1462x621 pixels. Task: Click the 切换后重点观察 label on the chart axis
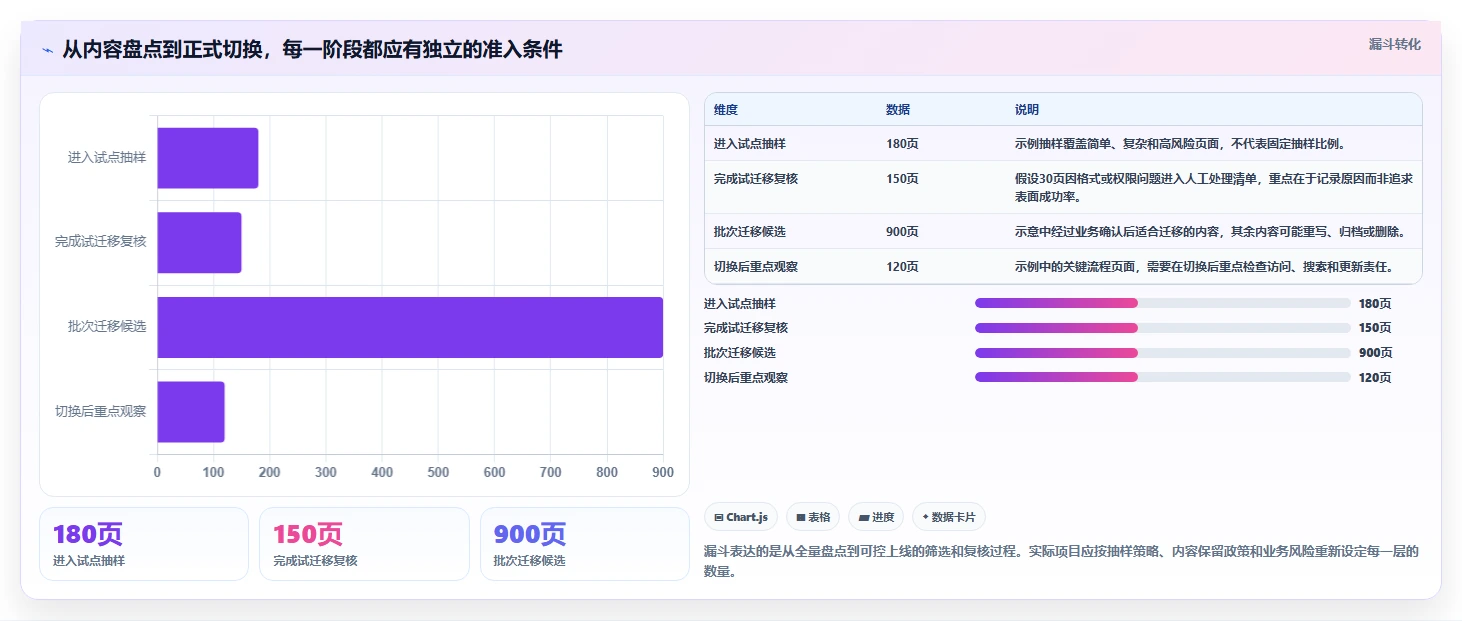click(x=101, y=411)
